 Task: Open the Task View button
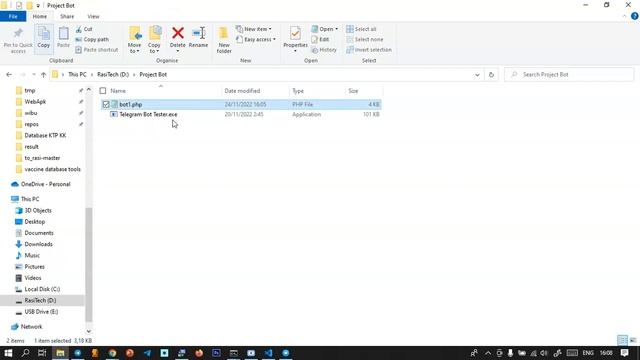pyautogui.click(x=42, y=353)
